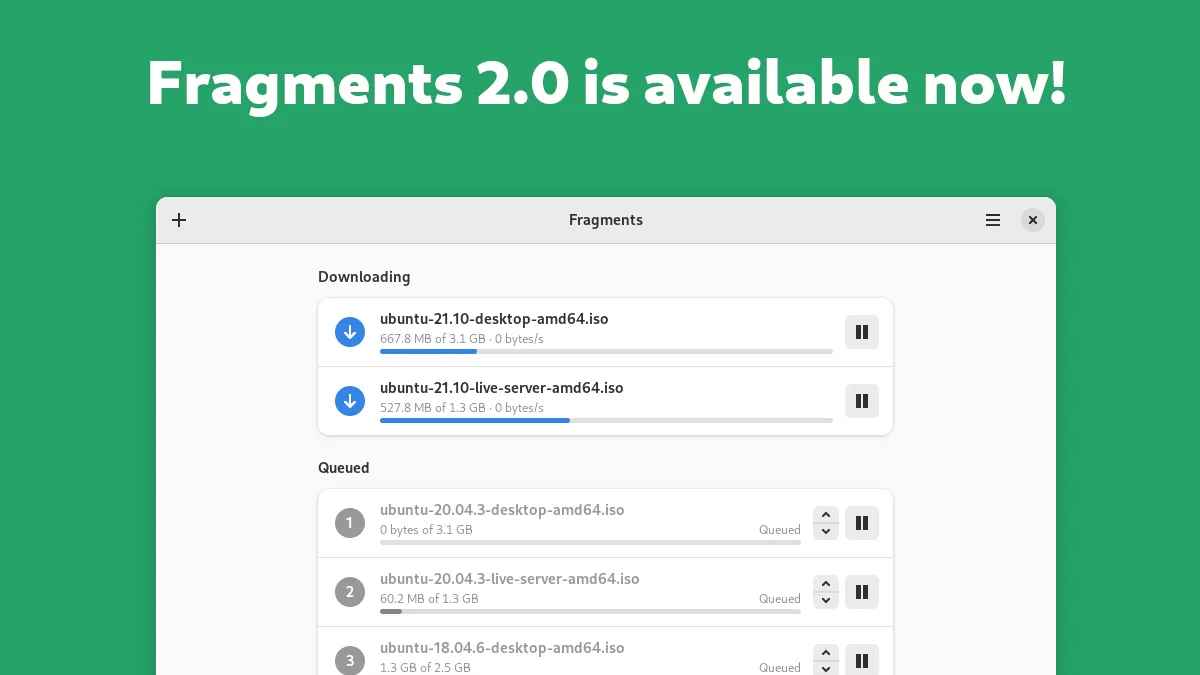Image resolution: width=1200 pixels, height=675 pixels.
Task: Pause the queued ubuntu-20.04.3-desktop-amd64.iso torrent
Action: click(861, 523)
